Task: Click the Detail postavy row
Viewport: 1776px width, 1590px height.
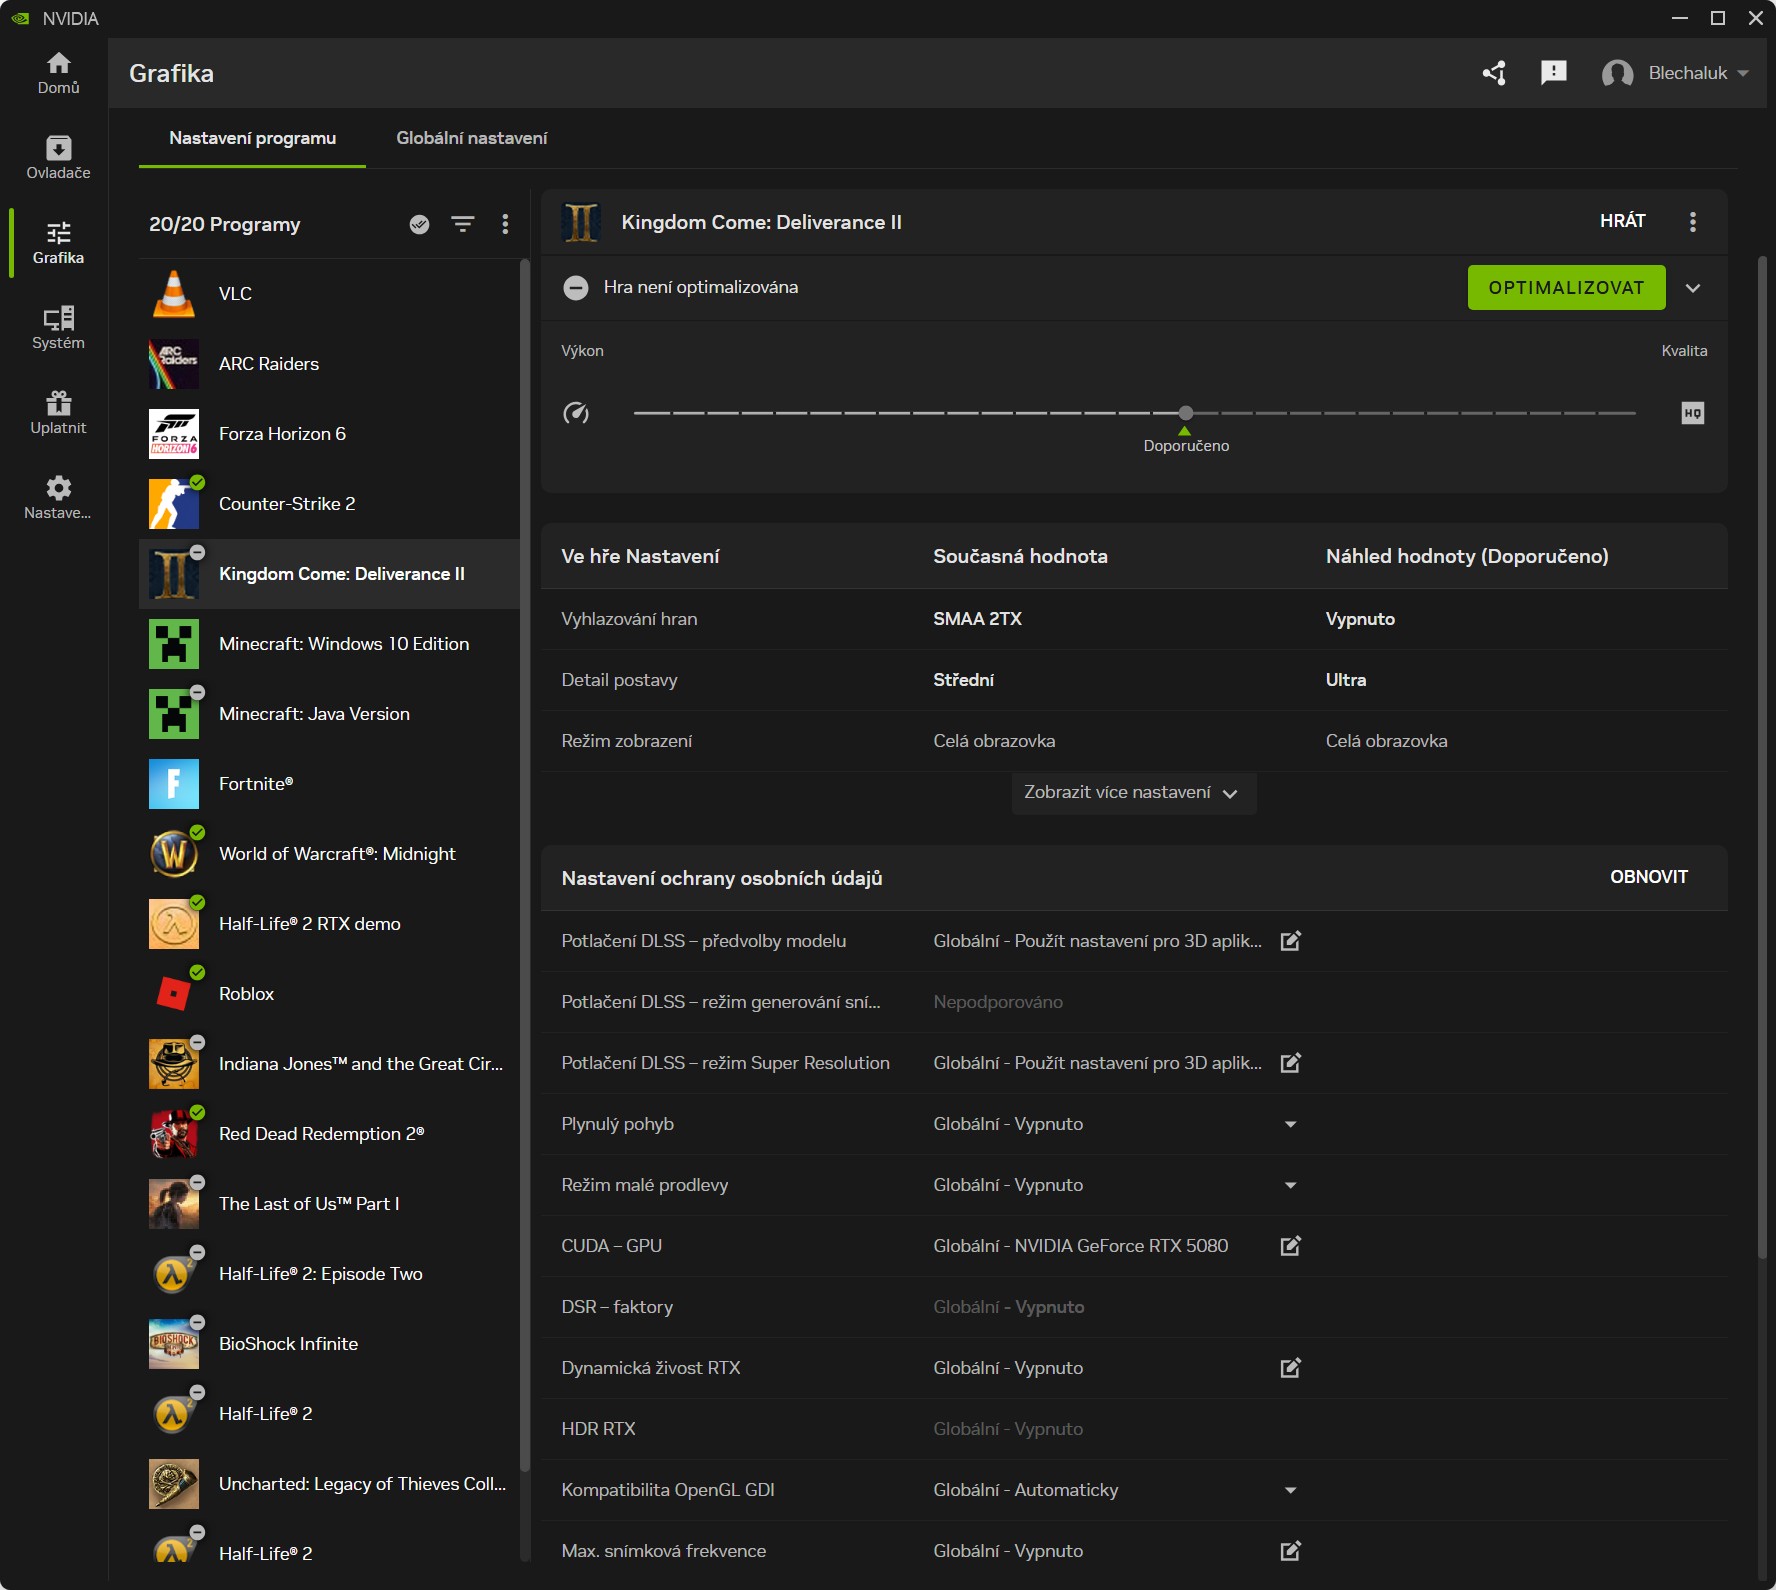Action: pos(1134,680)
